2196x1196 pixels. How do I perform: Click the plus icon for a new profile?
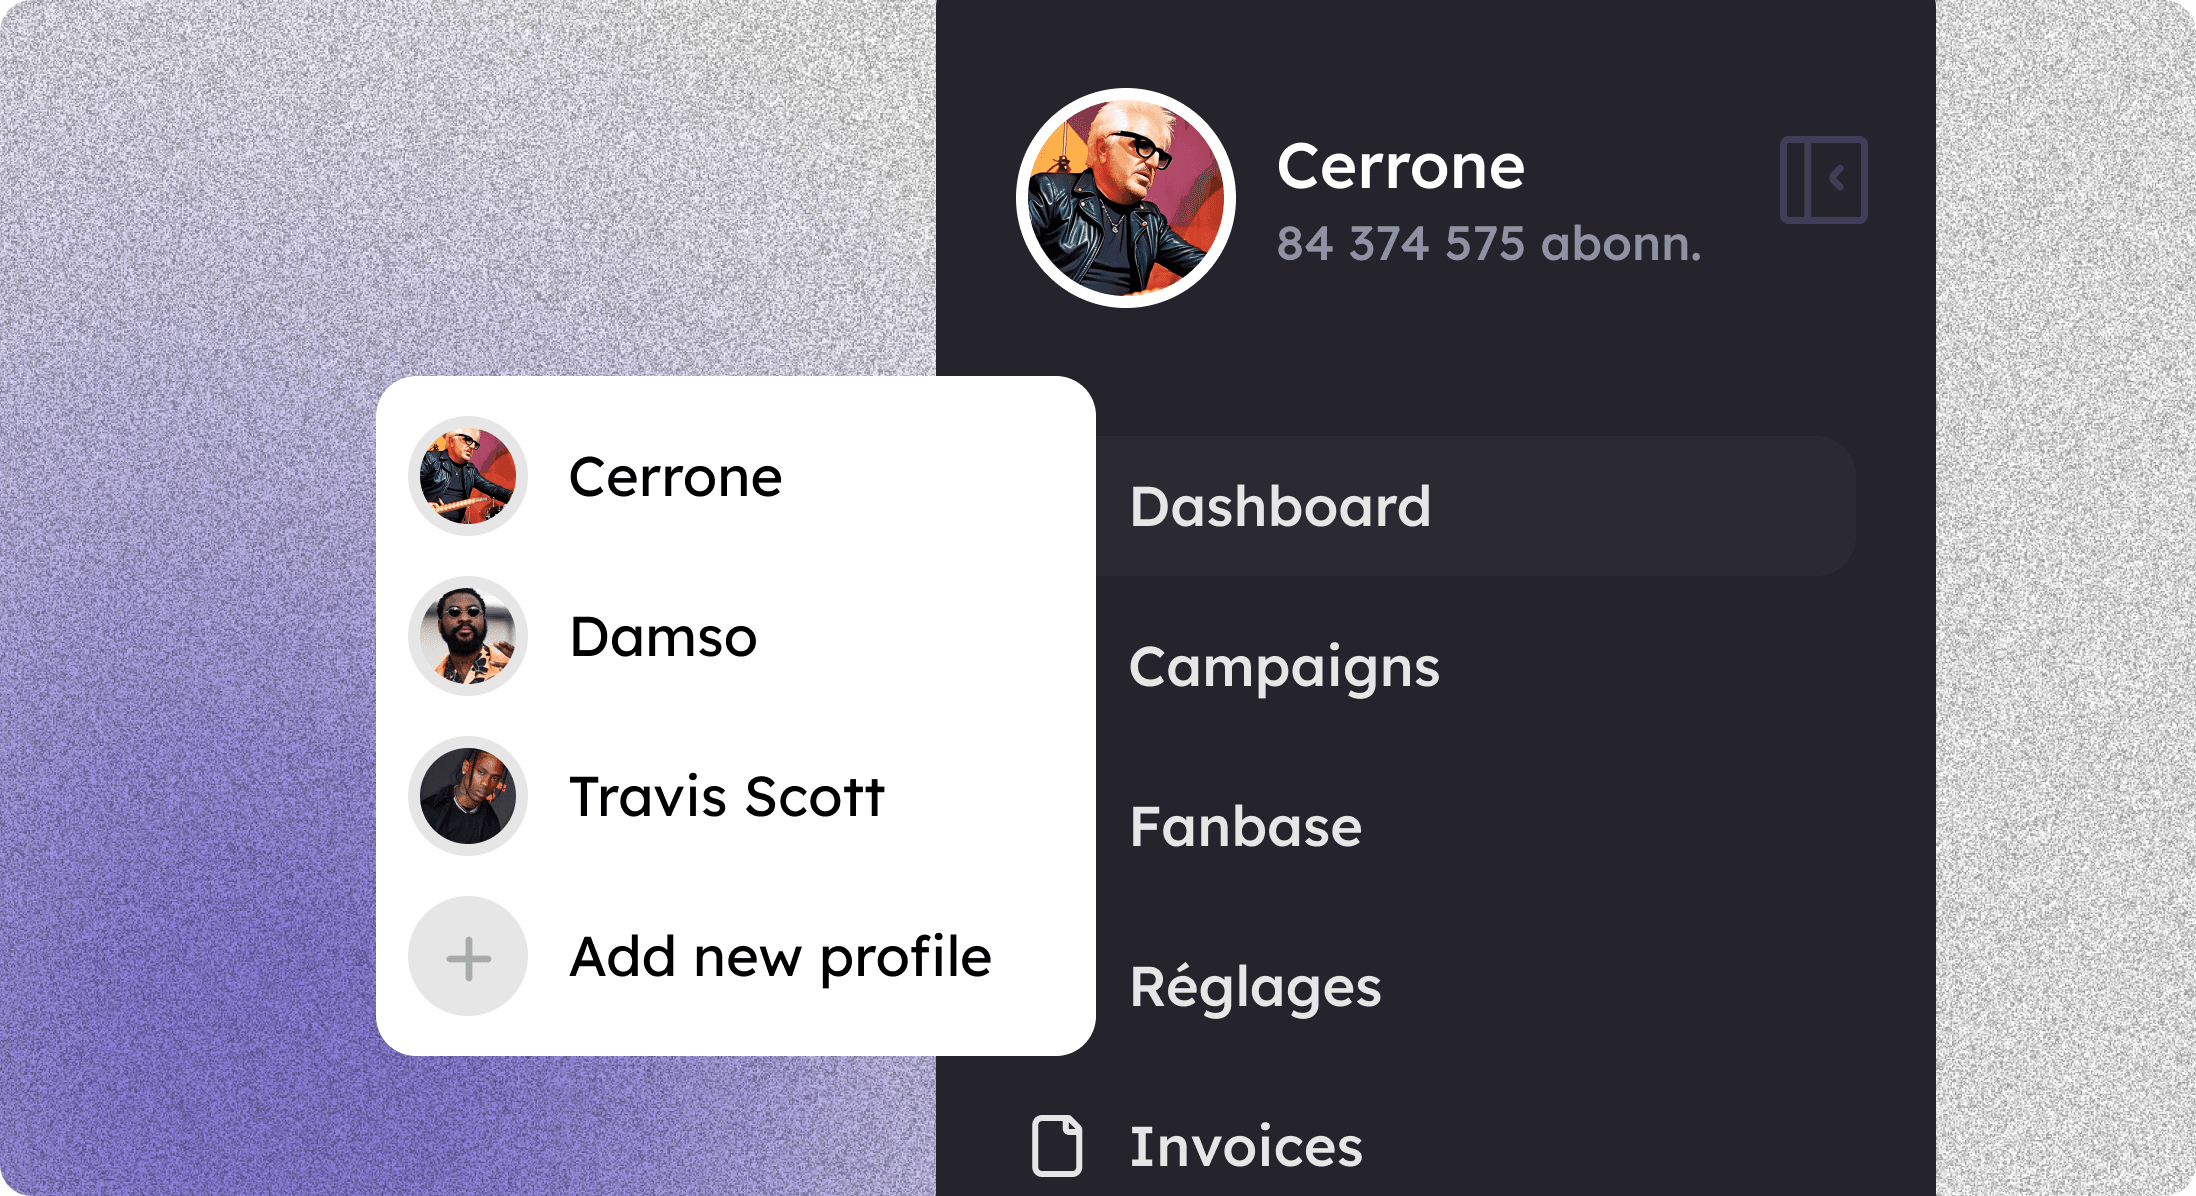[x=468, y=957]
